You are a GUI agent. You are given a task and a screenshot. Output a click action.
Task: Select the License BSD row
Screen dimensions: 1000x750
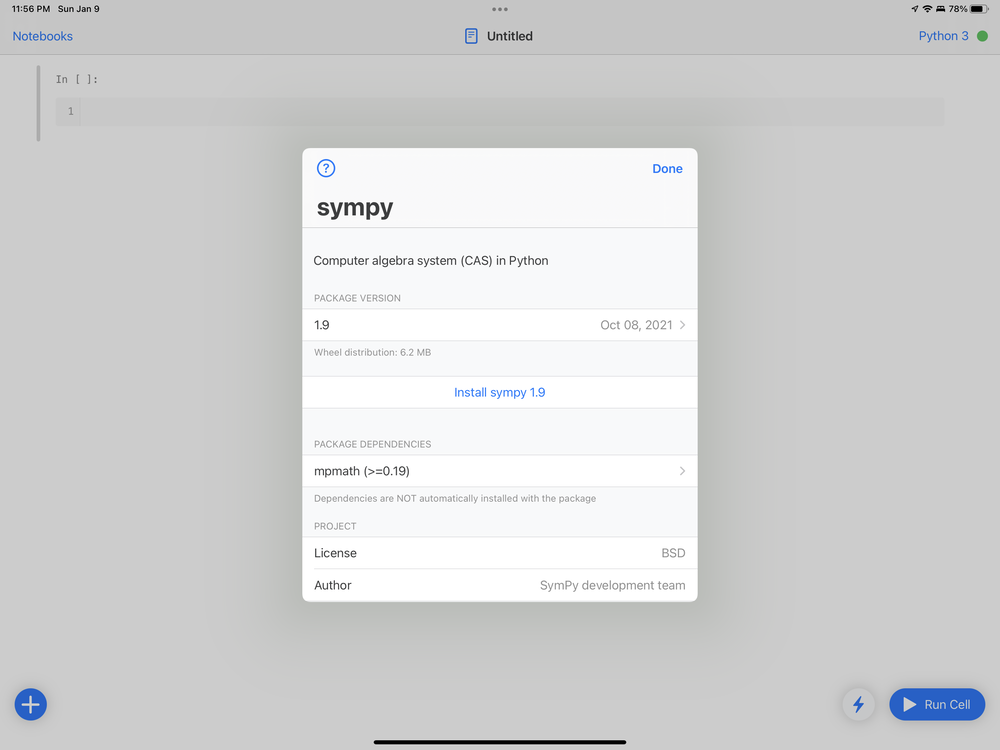[x=499, y=553]
